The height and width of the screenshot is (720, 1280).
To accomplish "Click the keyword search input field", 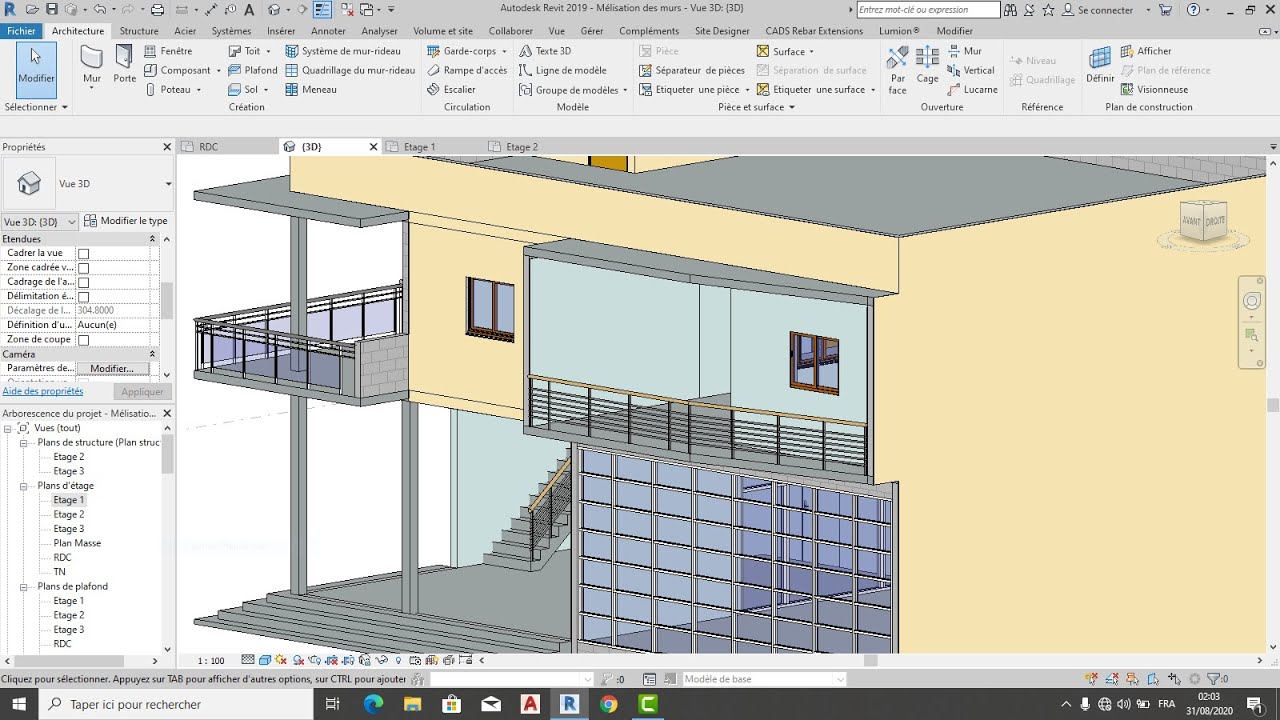I will pos(928,10).
